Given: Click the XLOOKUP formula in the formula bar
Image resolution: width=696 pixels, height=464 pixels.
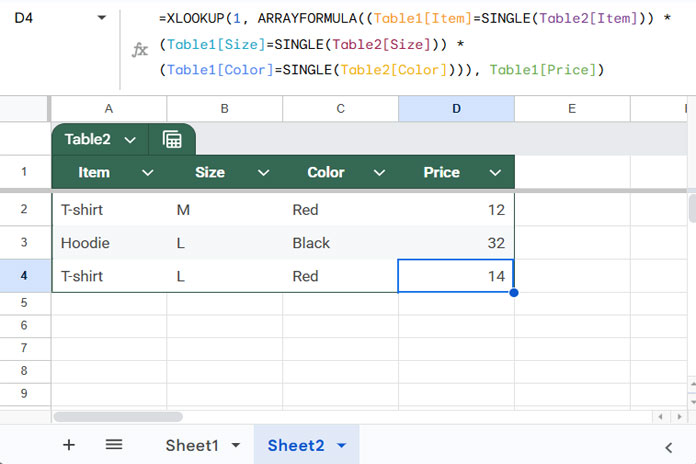Looking at the screenshot, I should 415,44.
